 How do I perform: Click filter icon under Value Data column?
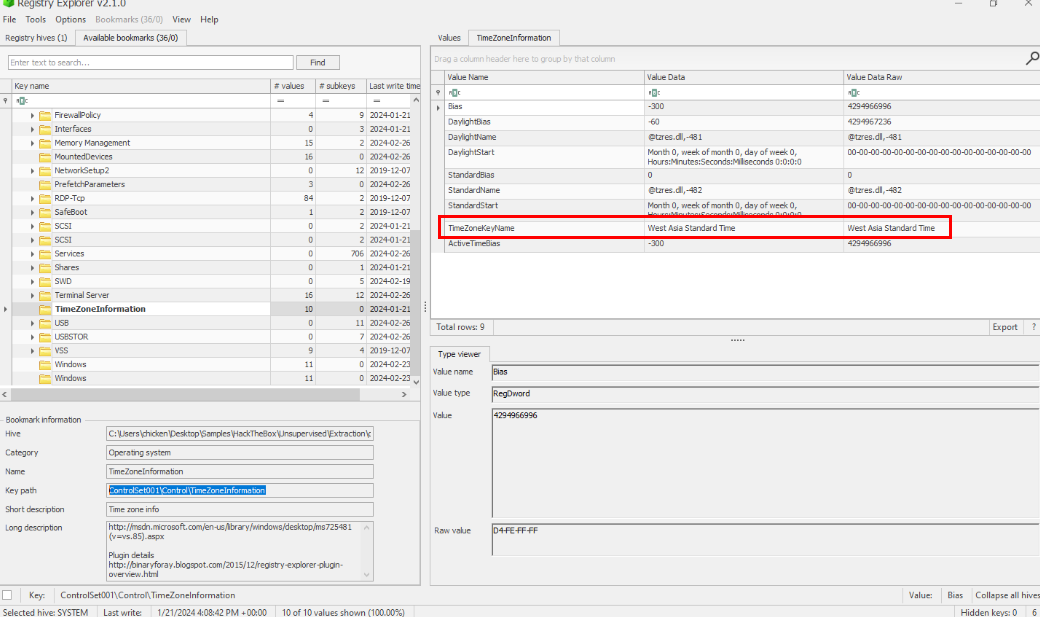[653, 92]
